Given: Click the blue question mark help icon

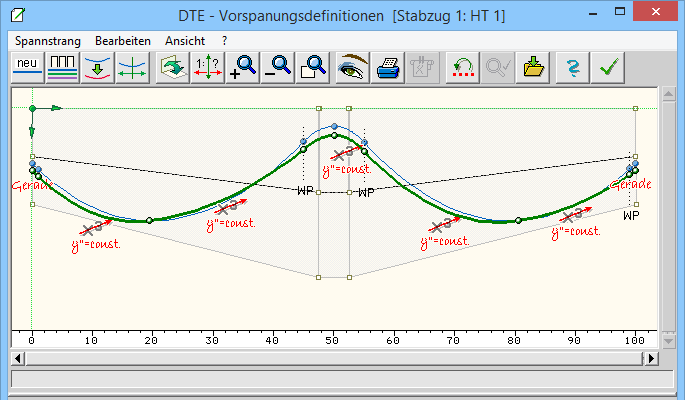Looking at the screenshot, I should pyautogui.click(x=572, y=67).
